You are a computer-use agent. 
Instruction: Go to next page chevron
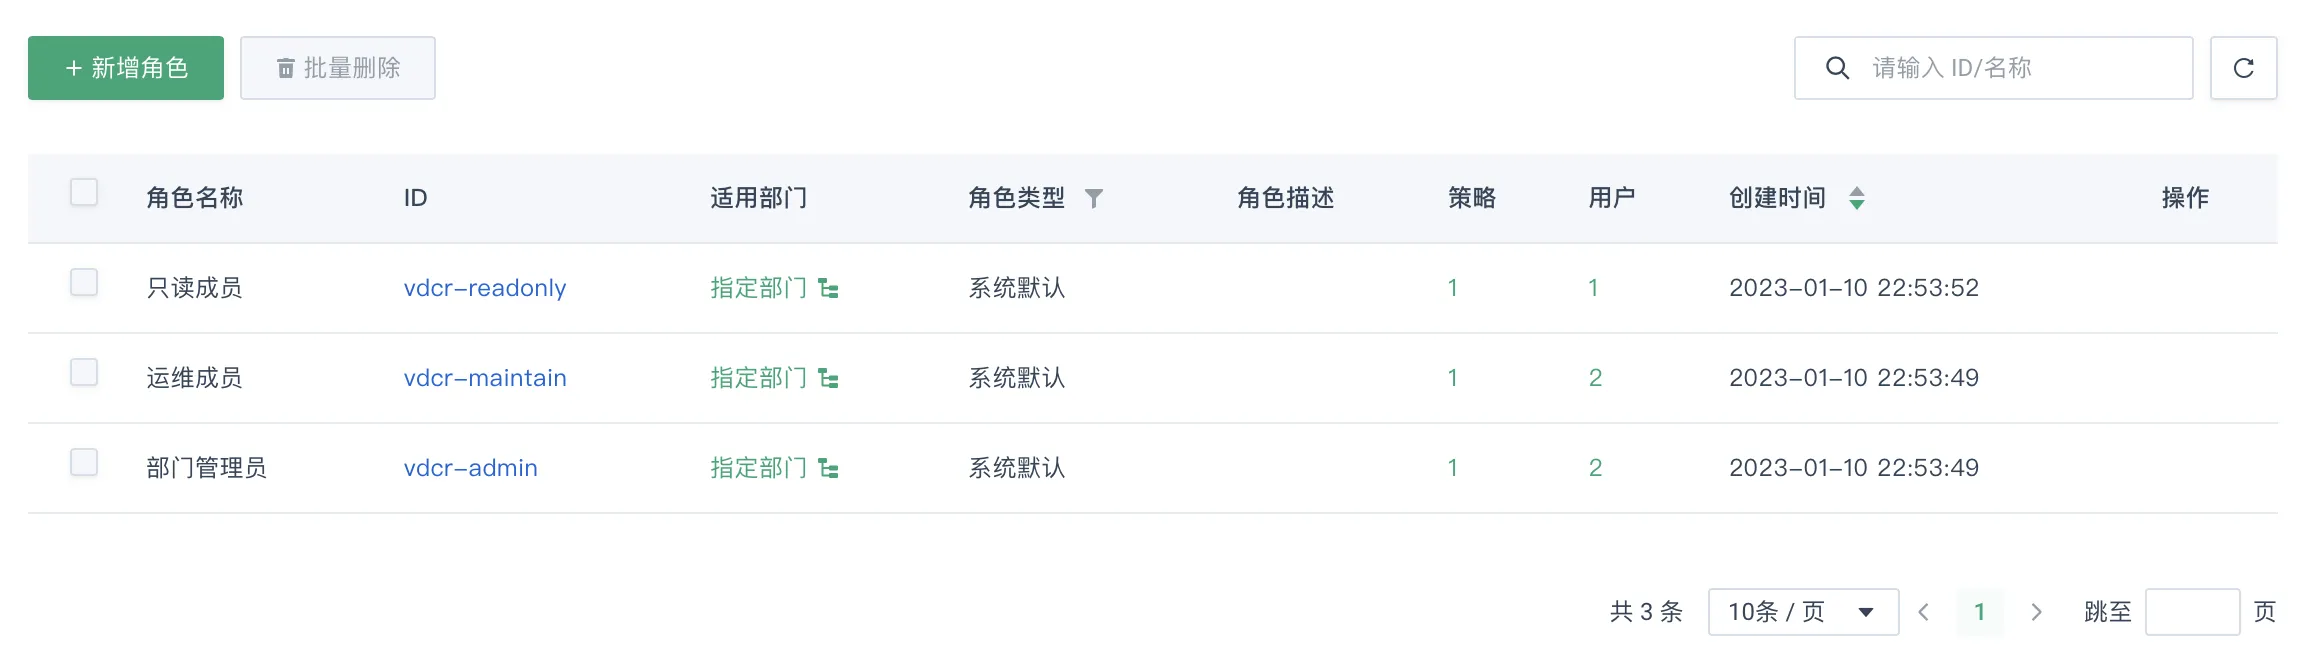pos(2036,612)
